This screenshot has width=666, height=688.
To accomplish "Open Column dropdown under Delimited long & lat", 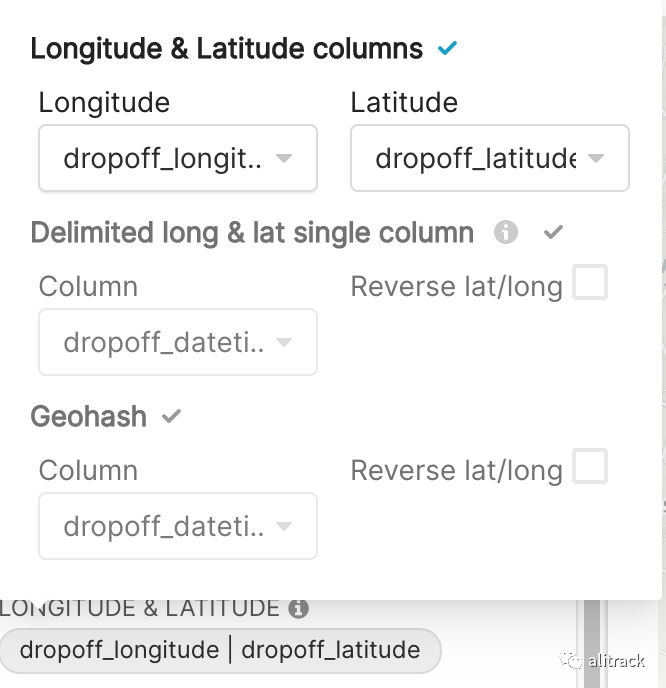I will pos(165,342).
